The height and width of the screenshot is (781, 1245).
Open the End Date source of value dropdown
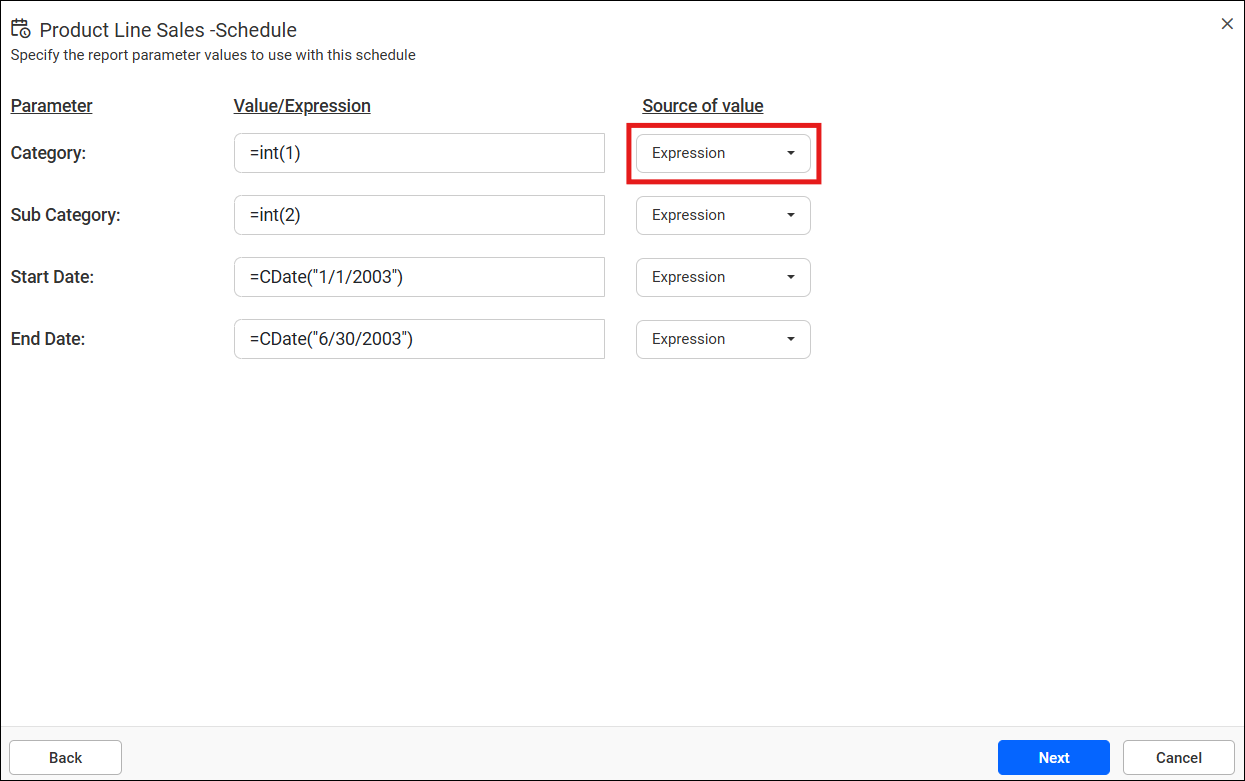[722, 339]
